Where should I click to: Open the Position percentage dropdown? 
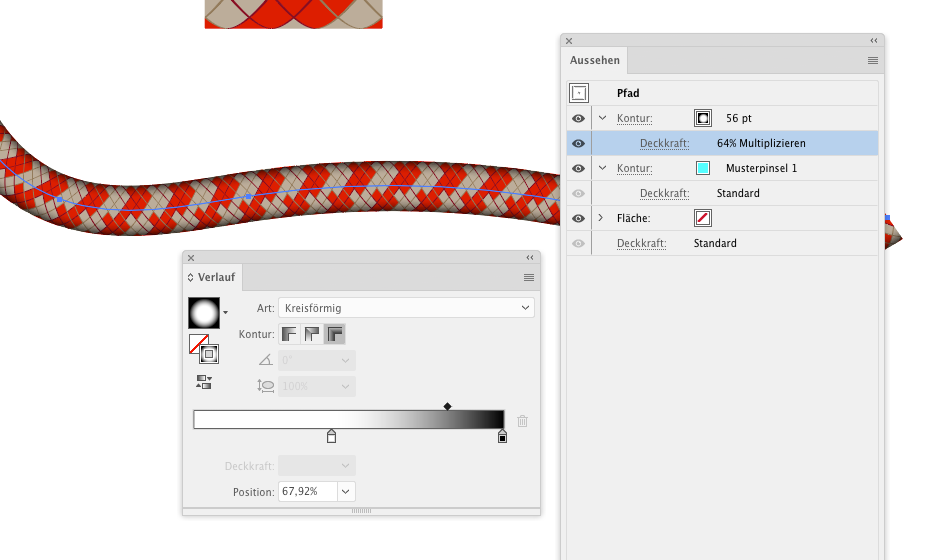click(x=345, y=491)
